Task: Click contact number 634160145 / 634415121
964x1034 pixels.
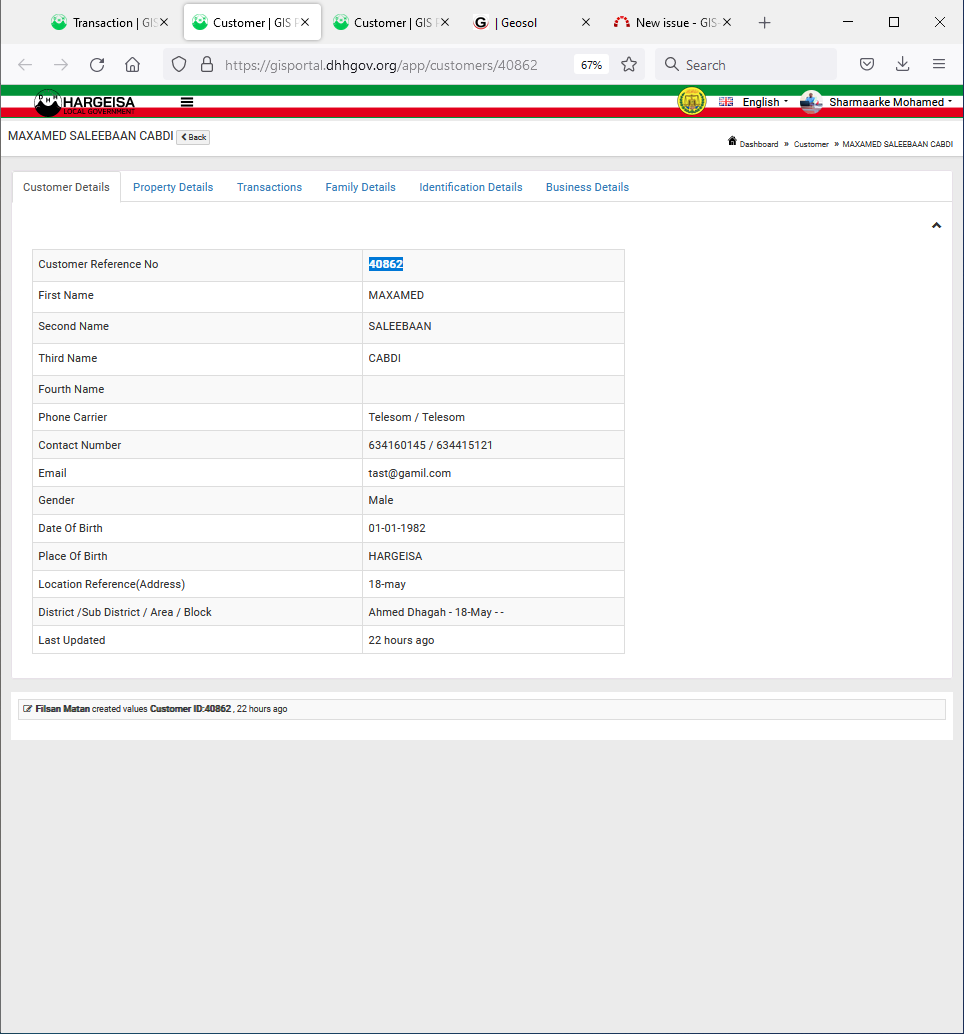Action: [x=430, y=445]
